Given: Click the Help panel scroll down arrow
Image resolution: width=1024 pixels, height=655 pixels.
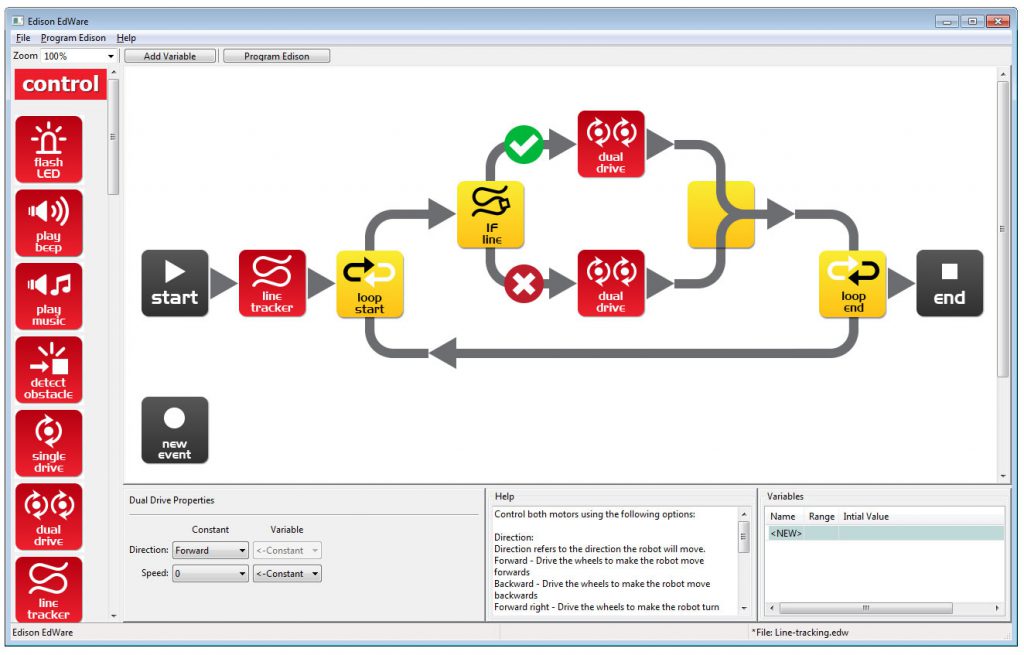Looking at the screenshot, I should pos(743,608).
